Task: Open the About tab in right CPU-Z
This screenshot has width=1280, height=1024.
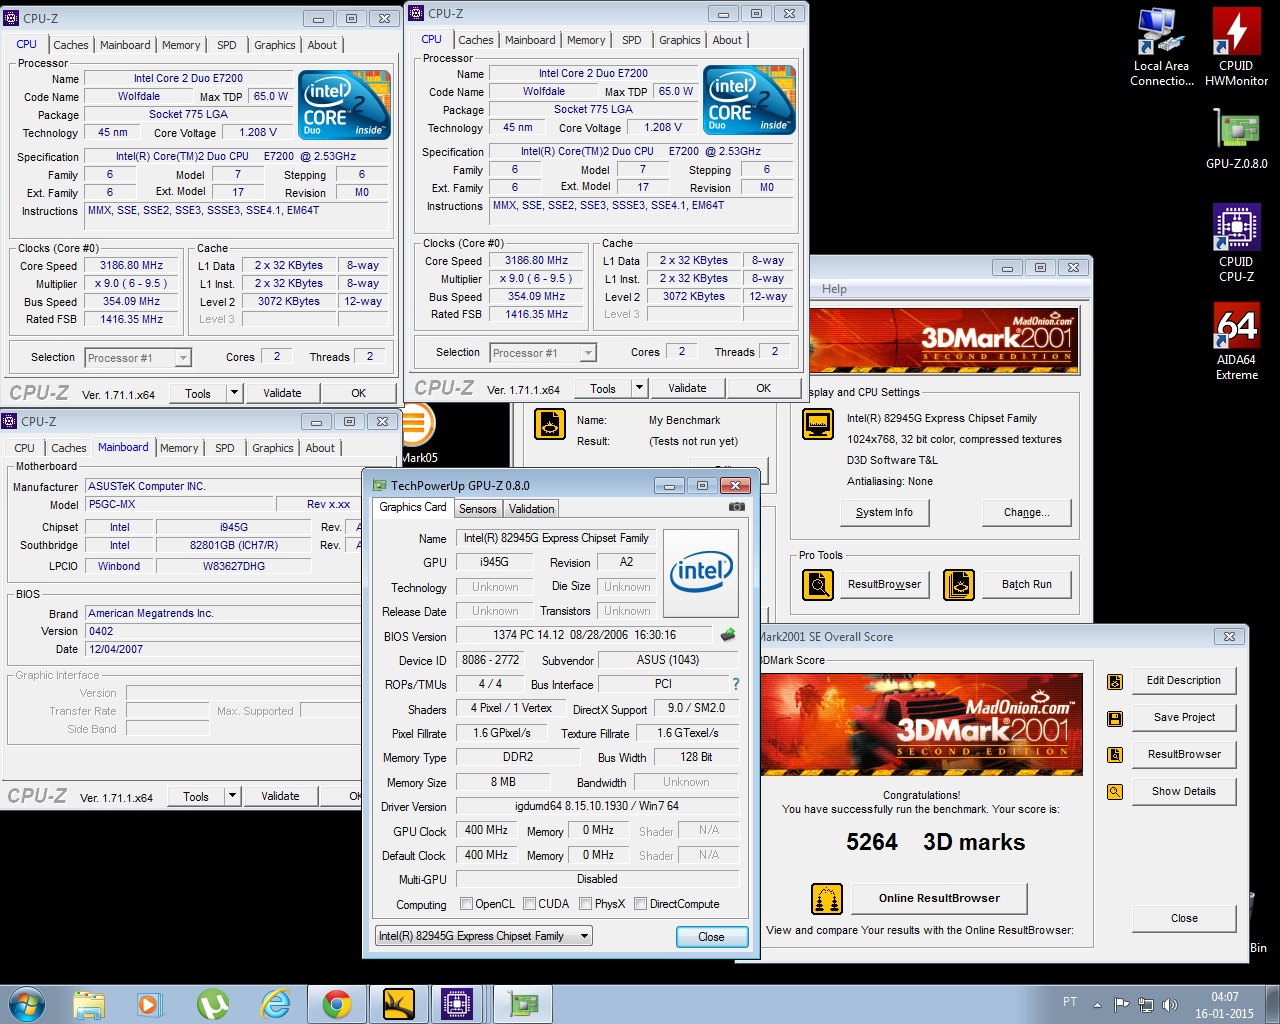Action: click(727, 40)
